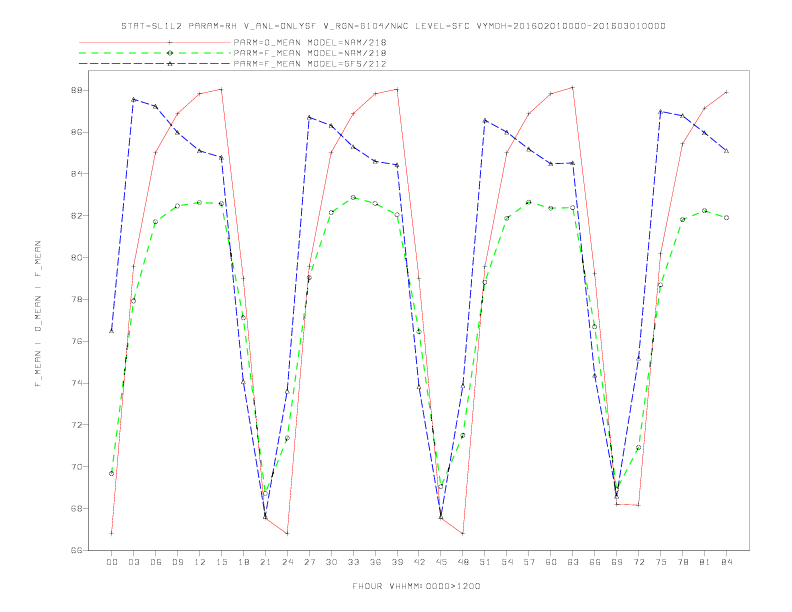Click x-axis tick label 63
Viewport: 792px width, 612px height.
[573, 562]
